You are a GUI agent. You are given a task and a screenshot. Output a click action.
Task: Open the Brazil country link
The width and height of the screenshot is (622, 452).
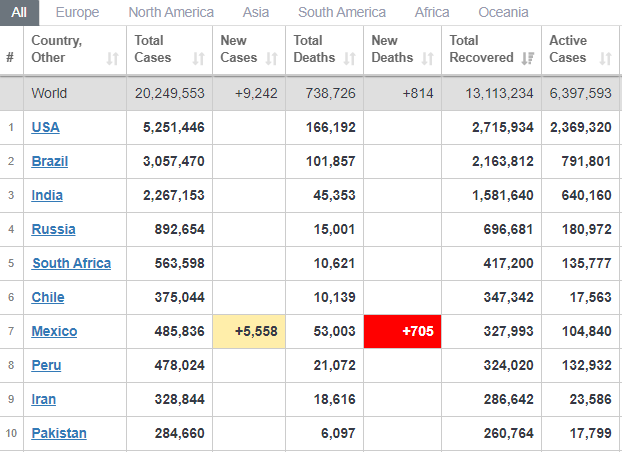click(50, 161)
